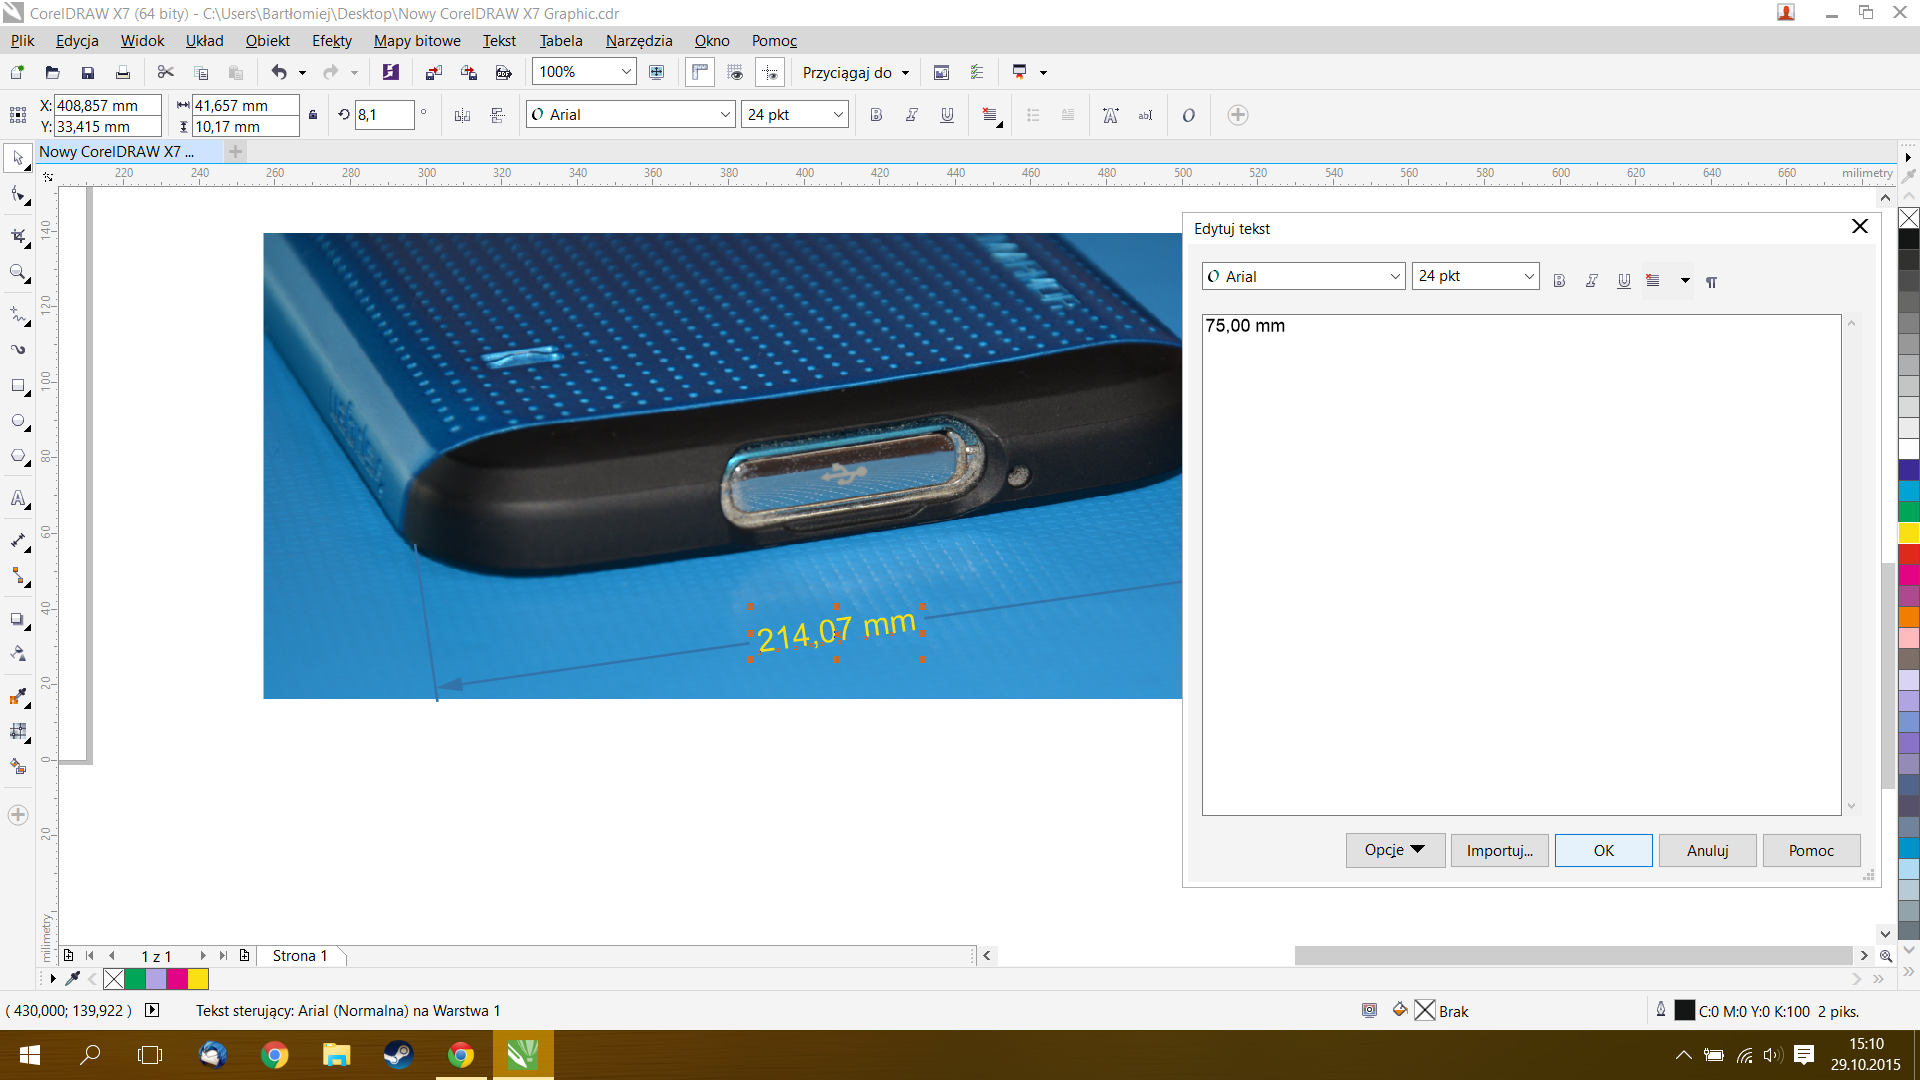Click the Save icon in toolbar
Screen dimensions: 1920x1080
click(x=88, y=72)
